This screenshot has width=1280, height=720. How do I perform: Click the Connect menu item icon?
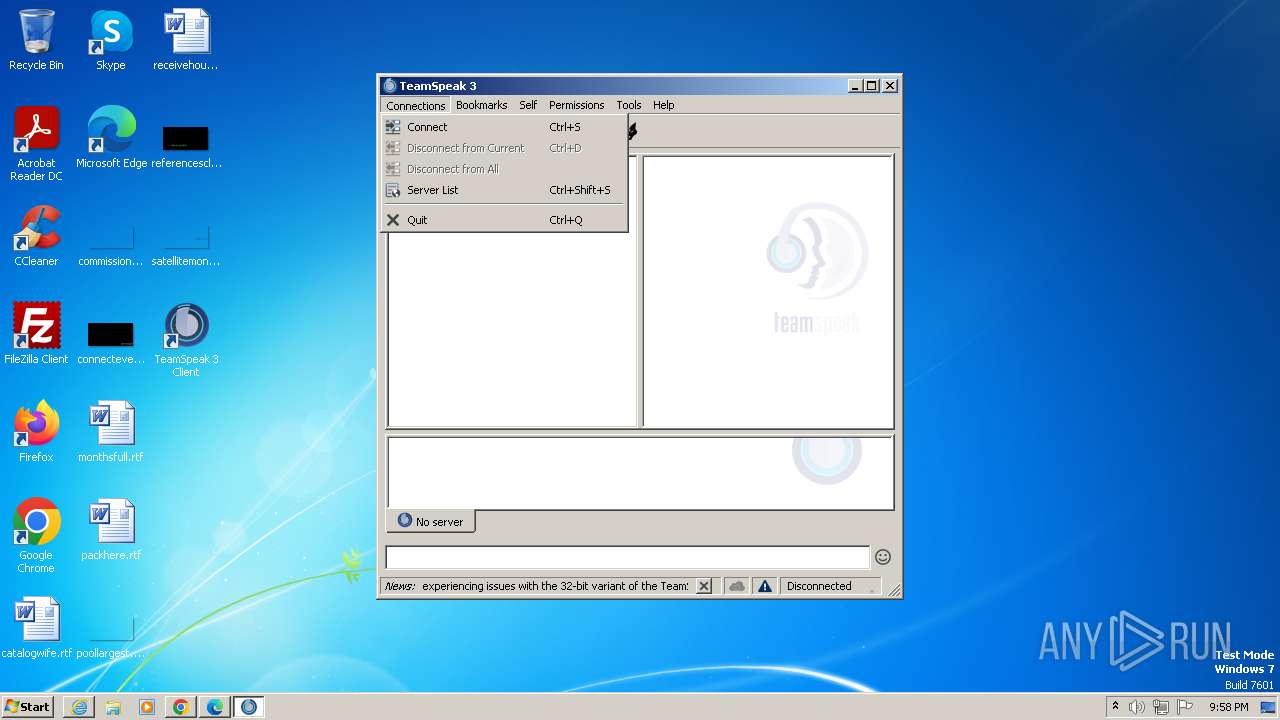click(393, 127)
